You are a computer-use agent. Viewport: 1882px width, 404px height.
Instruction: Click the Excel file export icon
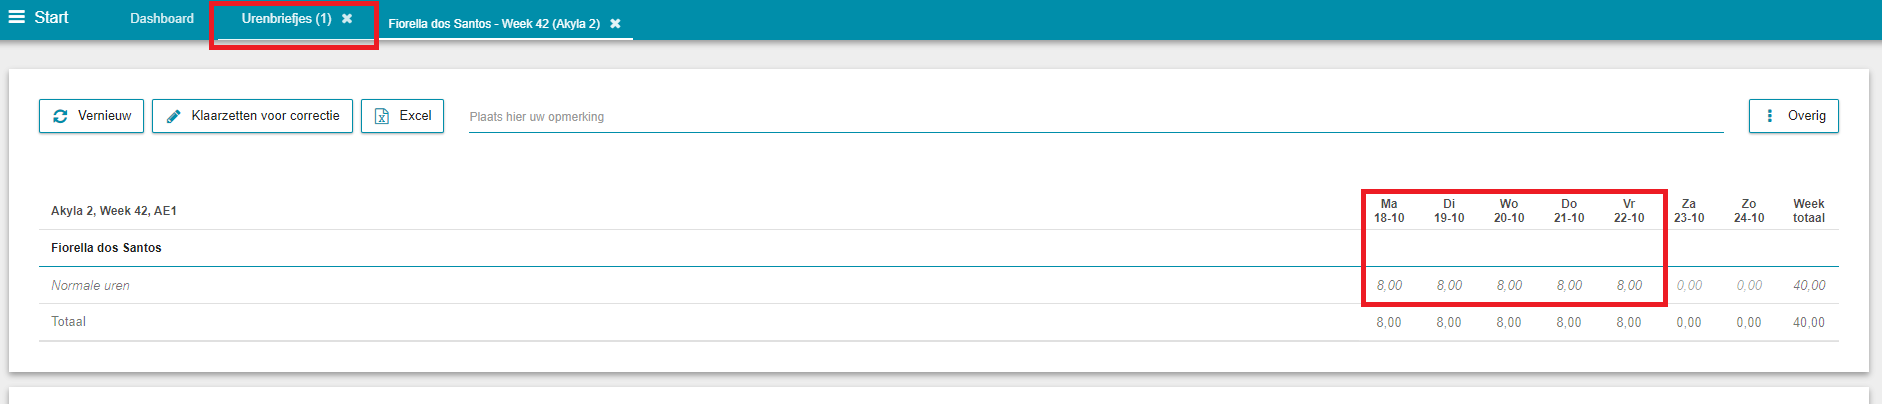(x=381, y=116)
